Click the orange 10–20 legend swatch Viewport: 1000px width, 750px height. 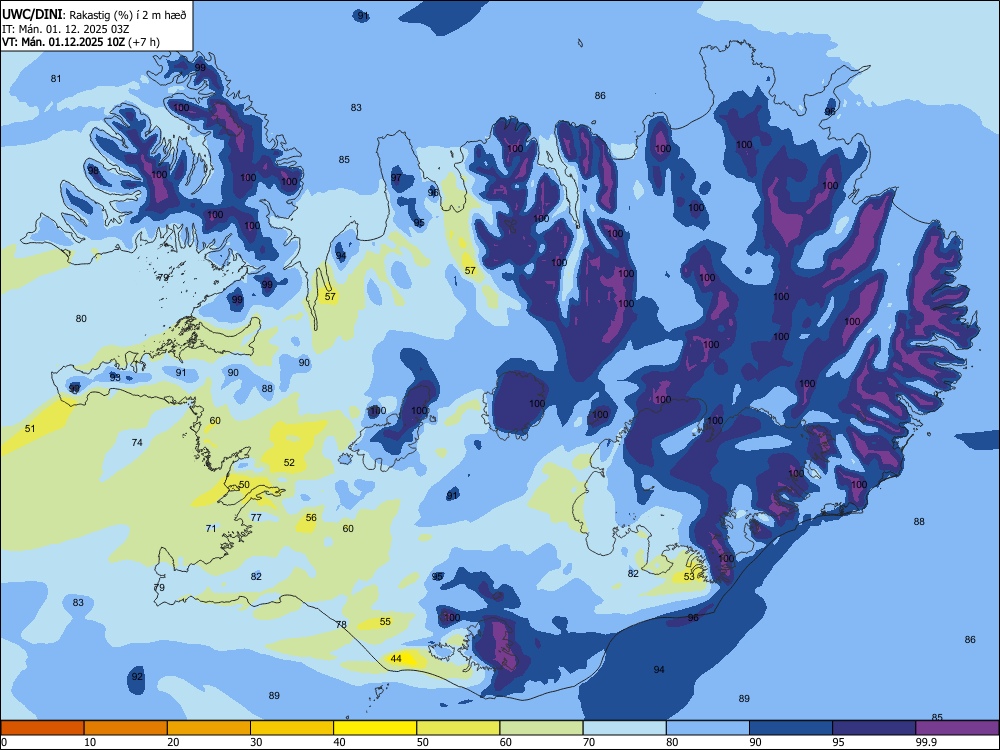click(x=126, y=728)
